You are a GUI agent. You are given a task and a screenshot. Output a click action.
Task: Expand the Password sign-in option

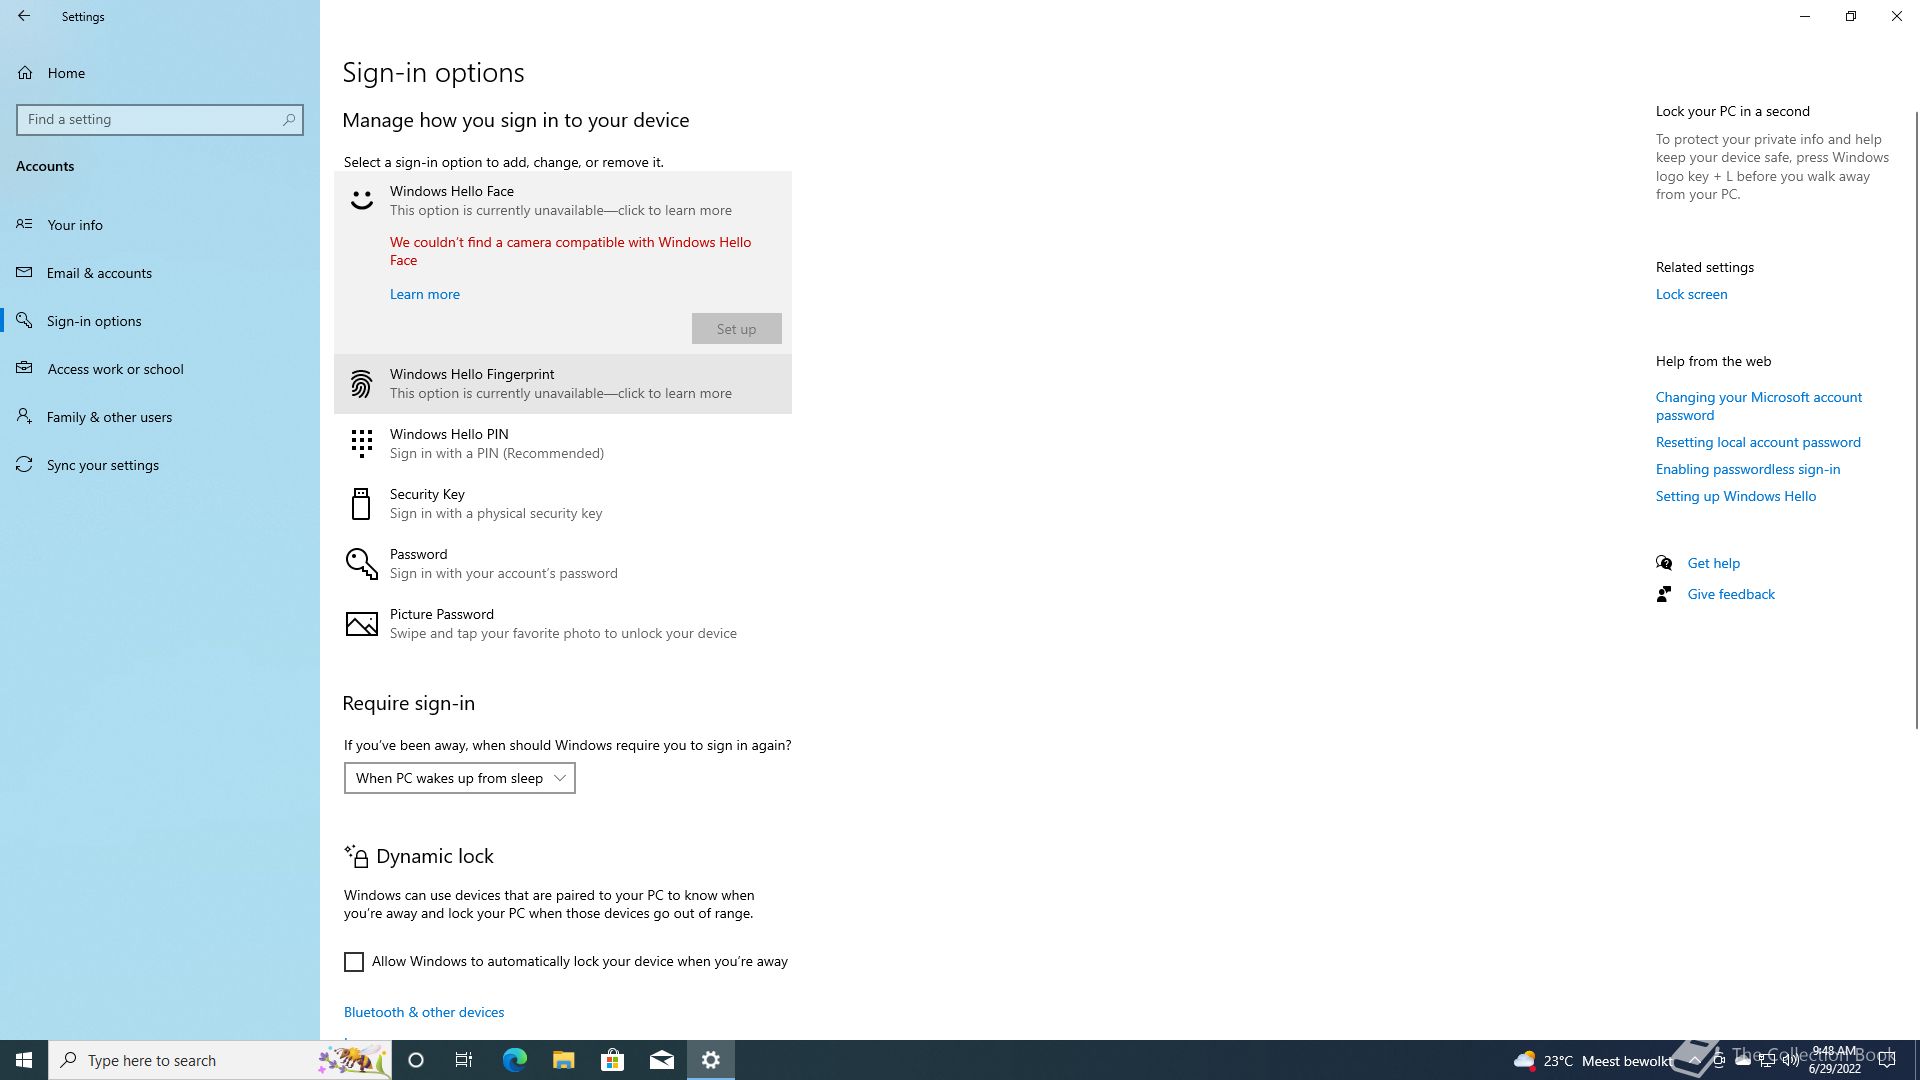(563, 564)
